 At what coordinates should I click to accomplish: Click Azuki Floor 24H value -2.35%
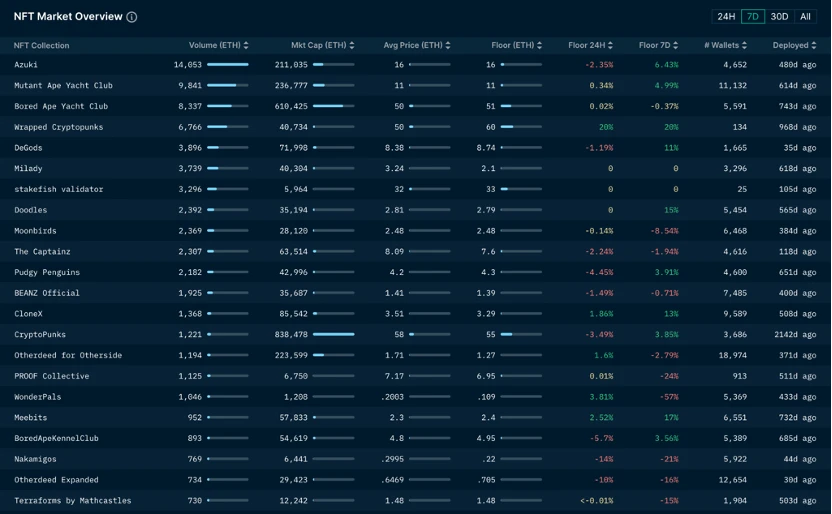(599, 65)
